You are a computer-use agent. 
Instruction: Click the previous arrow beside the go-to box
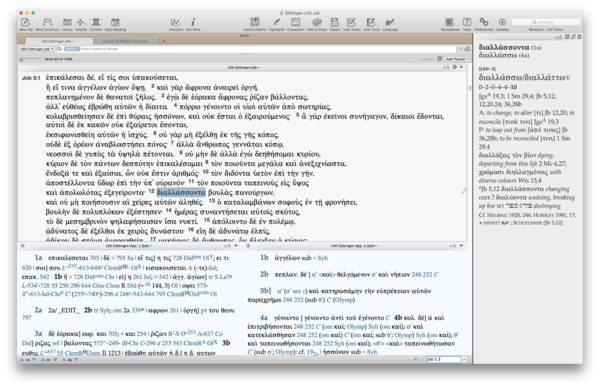pos(416,359)
